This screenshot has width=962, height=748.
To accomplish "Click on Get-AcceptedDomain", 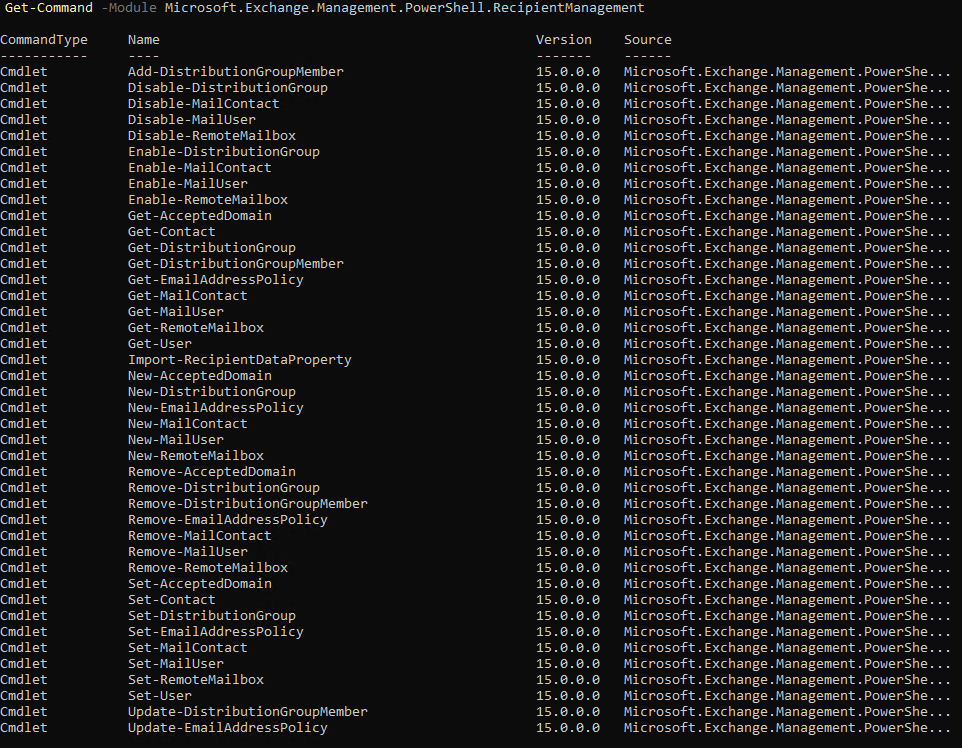I will click(x=199, y=215).
